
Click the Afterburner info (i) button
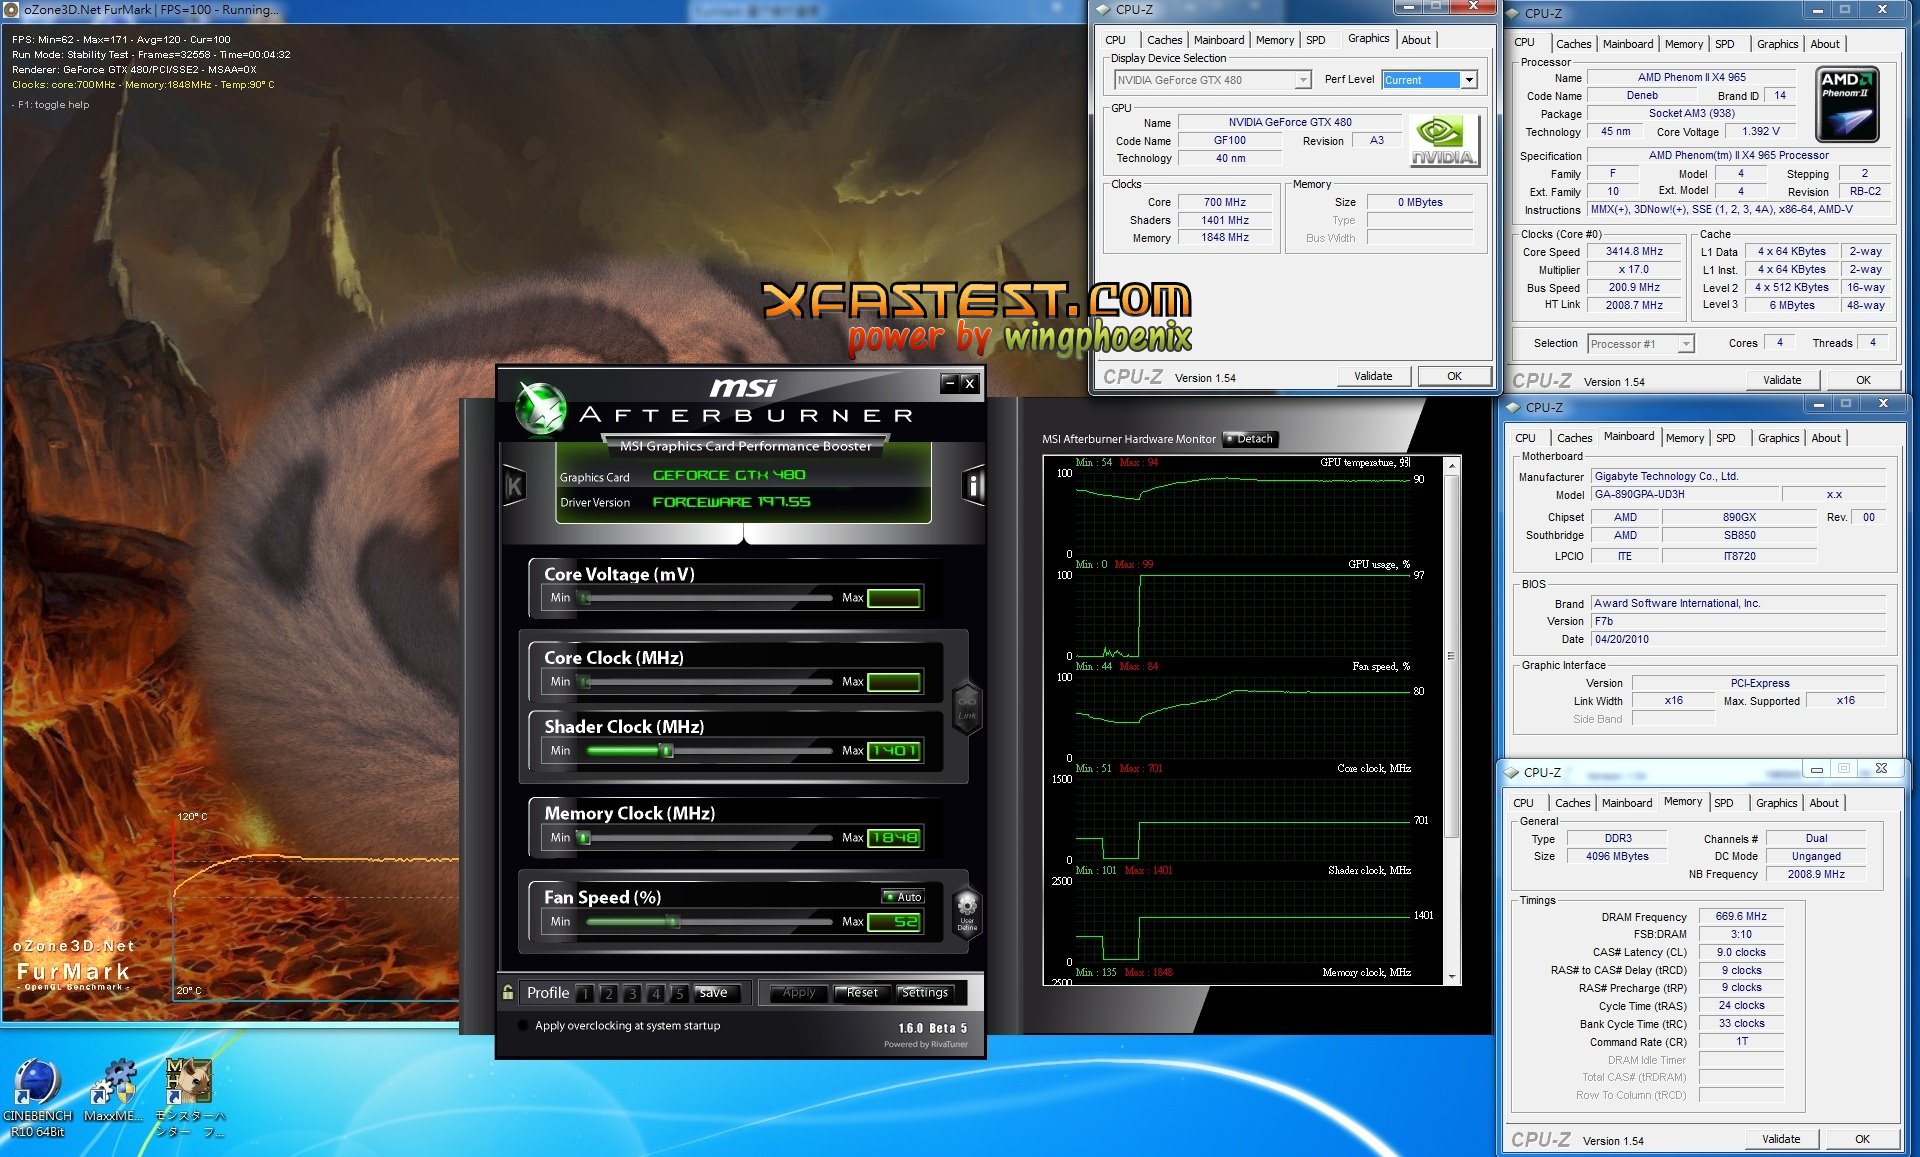point(973,486)
